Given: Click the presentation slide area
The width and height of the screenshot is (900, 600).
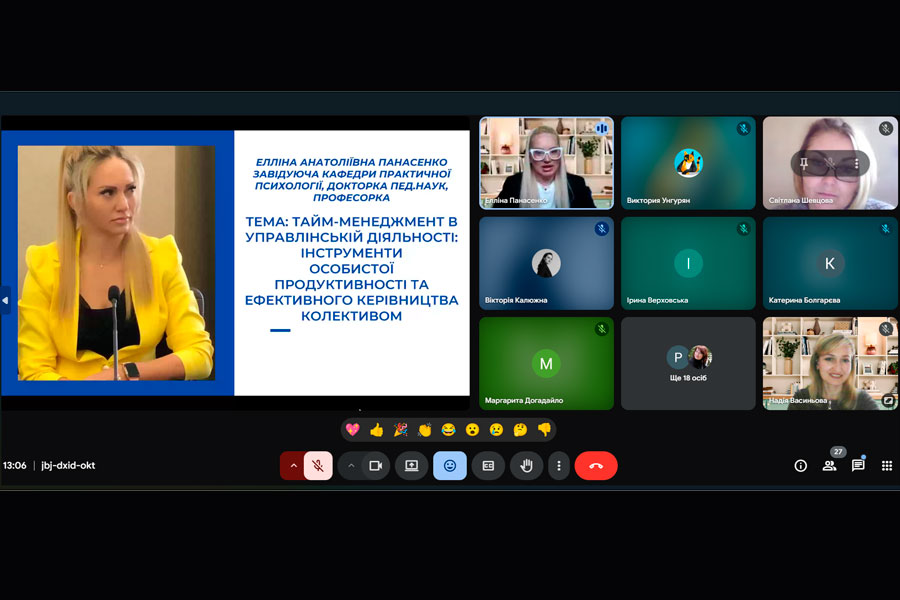Looking at the screenshot, I should [x=235, y=263].
